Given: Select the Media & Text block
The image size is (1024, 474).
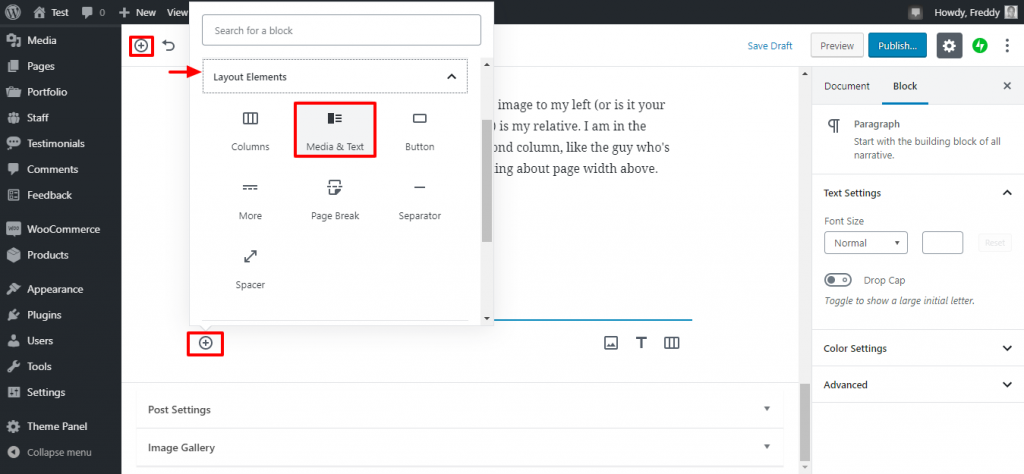Looking at the screenshot, I should tap(334, 129).
